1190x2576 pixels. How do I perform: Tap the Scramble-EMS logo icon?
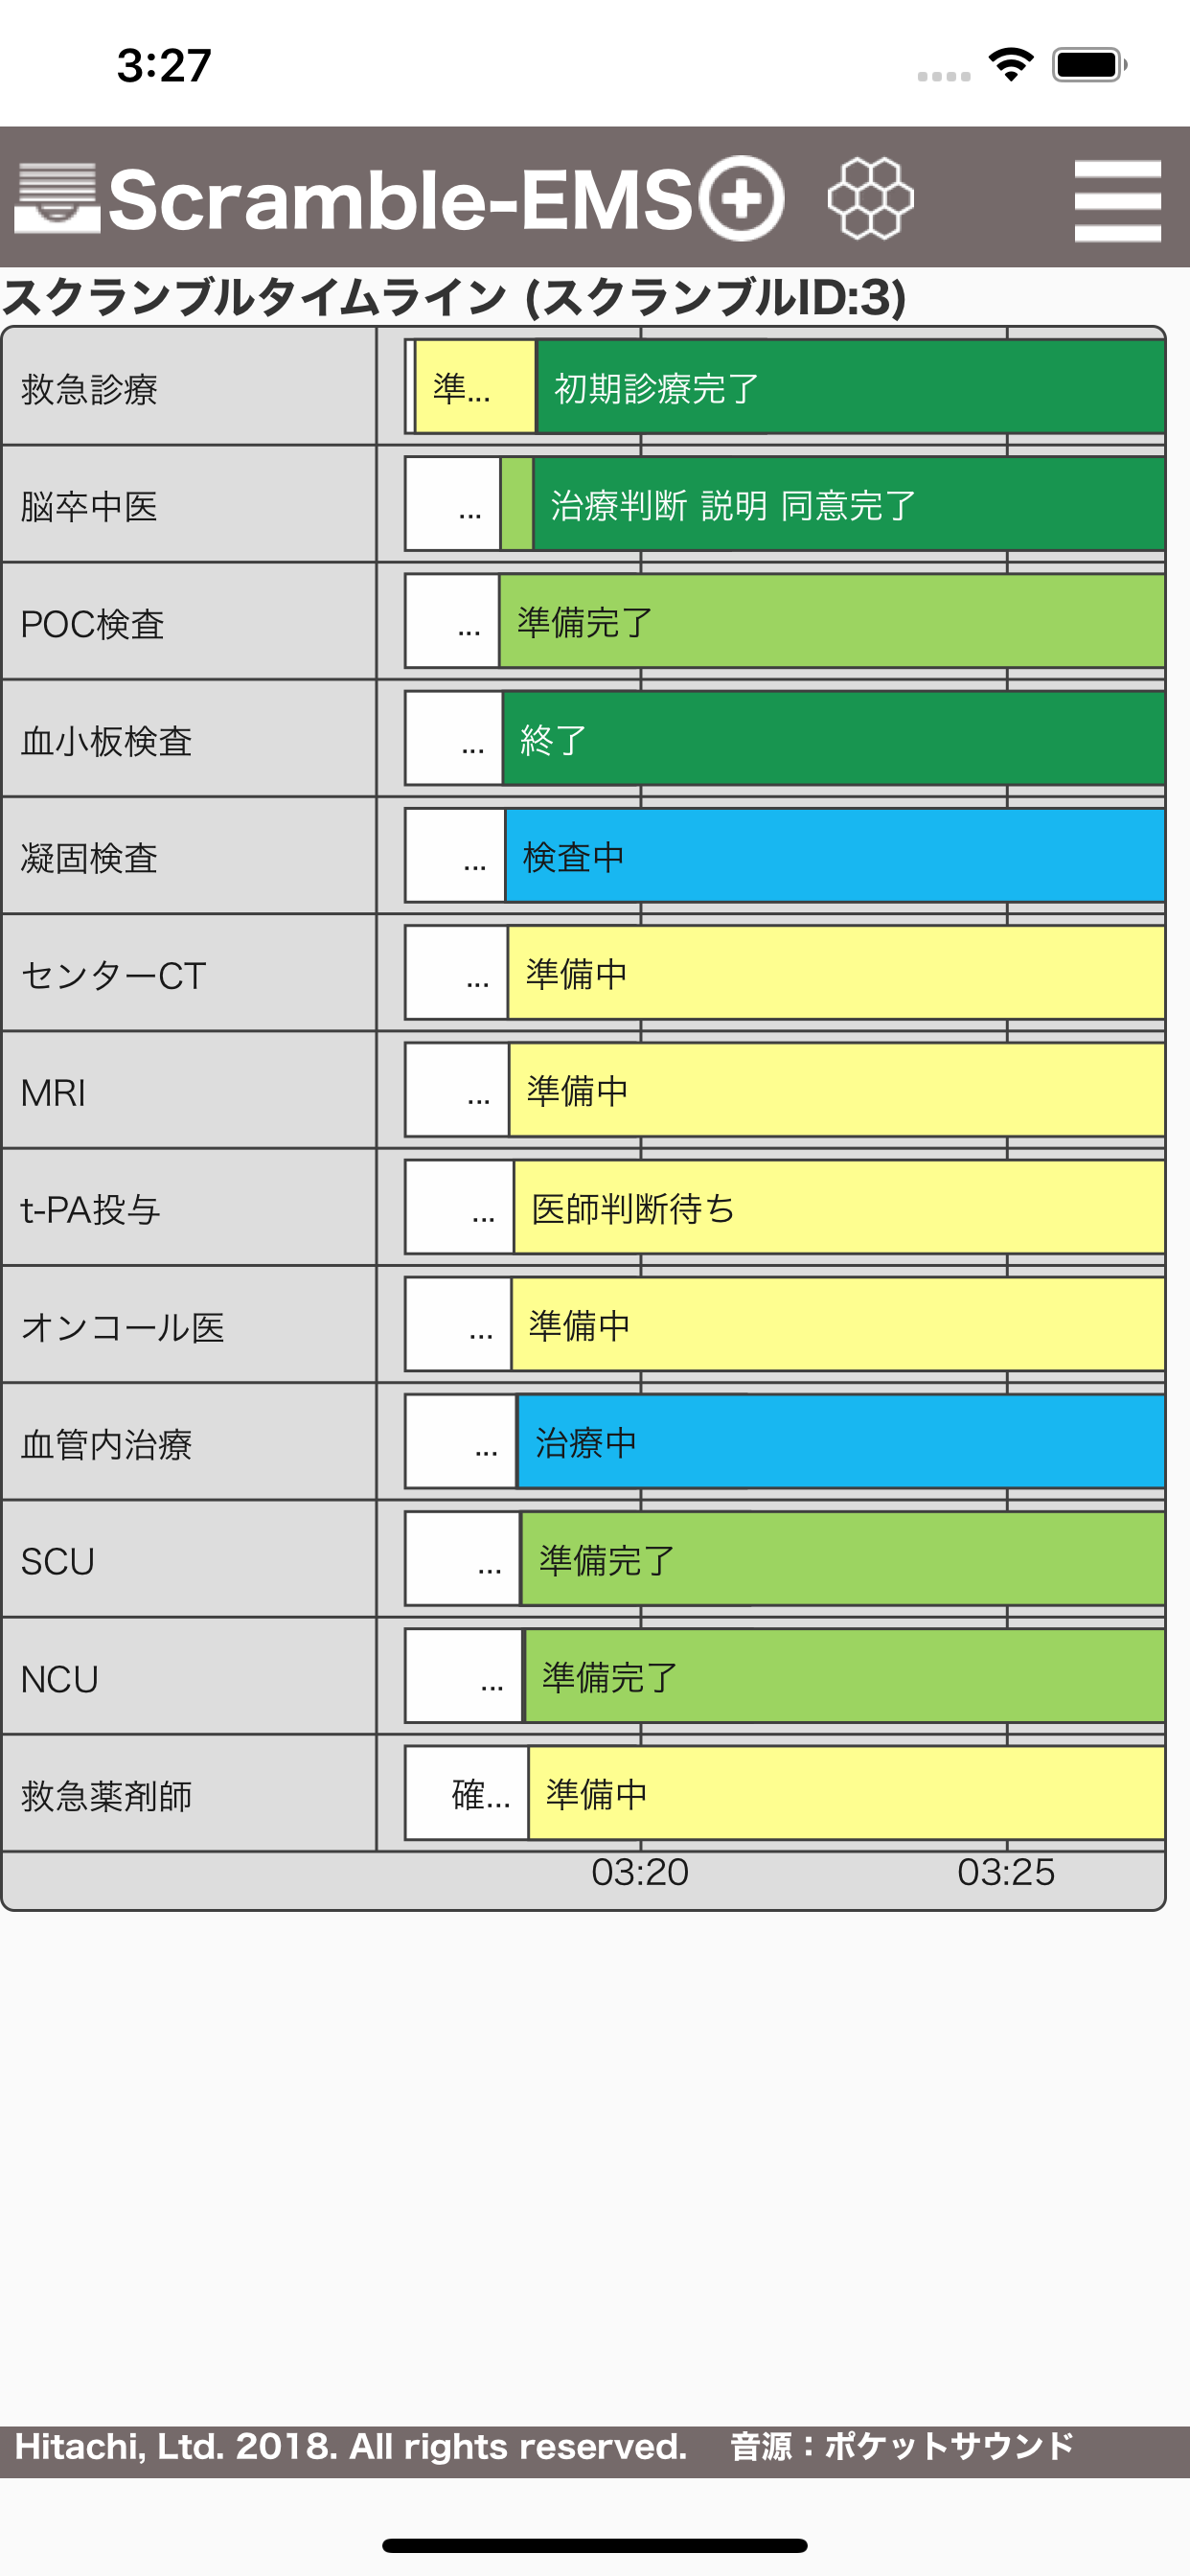coord(57,198)
